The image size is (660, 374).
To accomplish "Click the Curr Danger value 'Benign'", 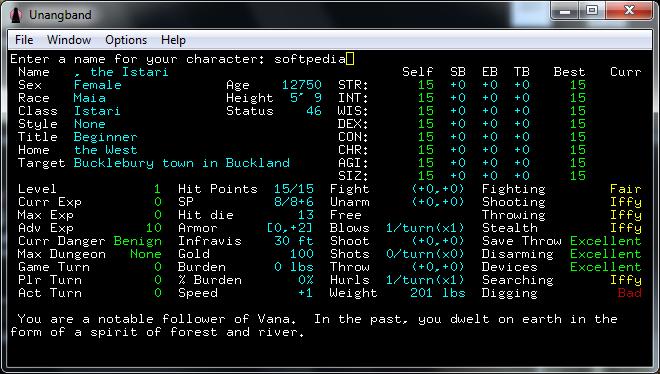I will click(138, 241).
